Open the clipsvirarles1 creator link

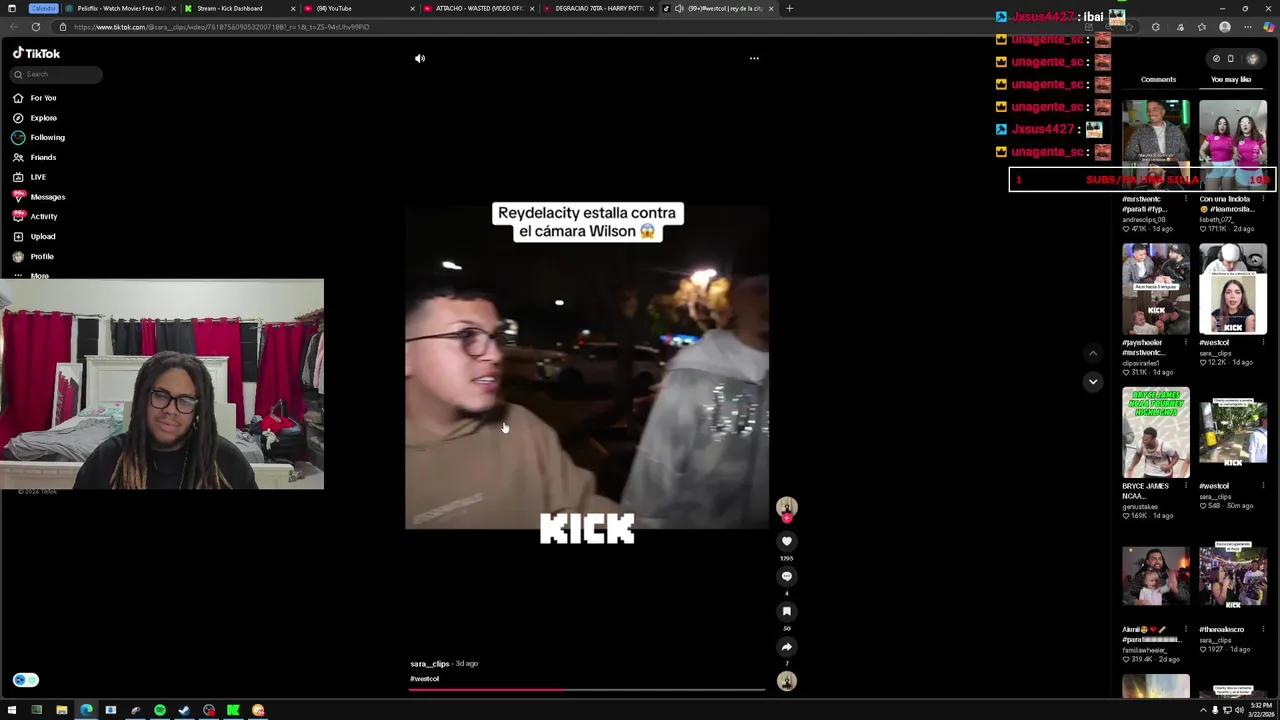point(1142,363)
